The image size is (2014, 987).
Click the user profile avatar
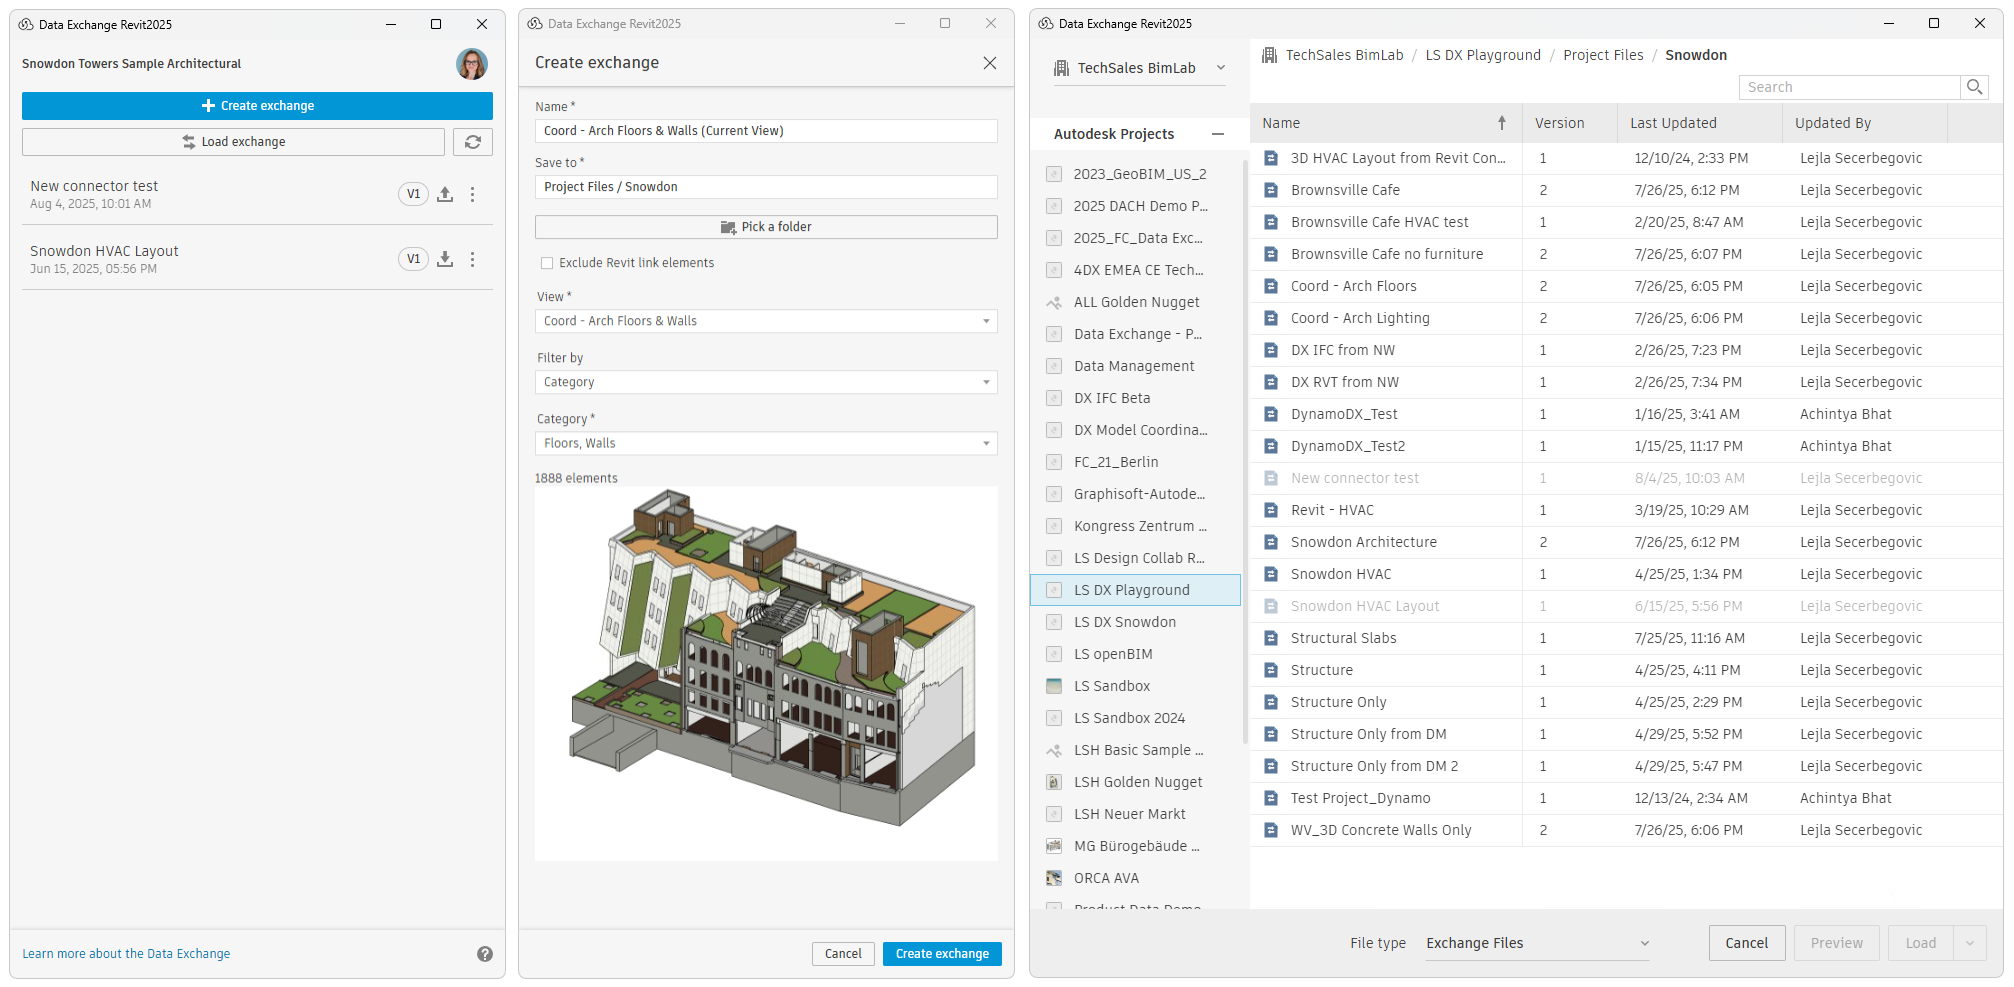coord(472,64)
